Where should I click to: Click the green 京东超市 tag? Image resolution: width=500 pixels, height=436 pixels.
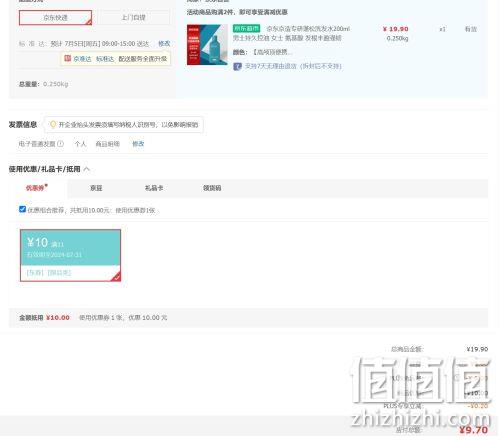246,29
